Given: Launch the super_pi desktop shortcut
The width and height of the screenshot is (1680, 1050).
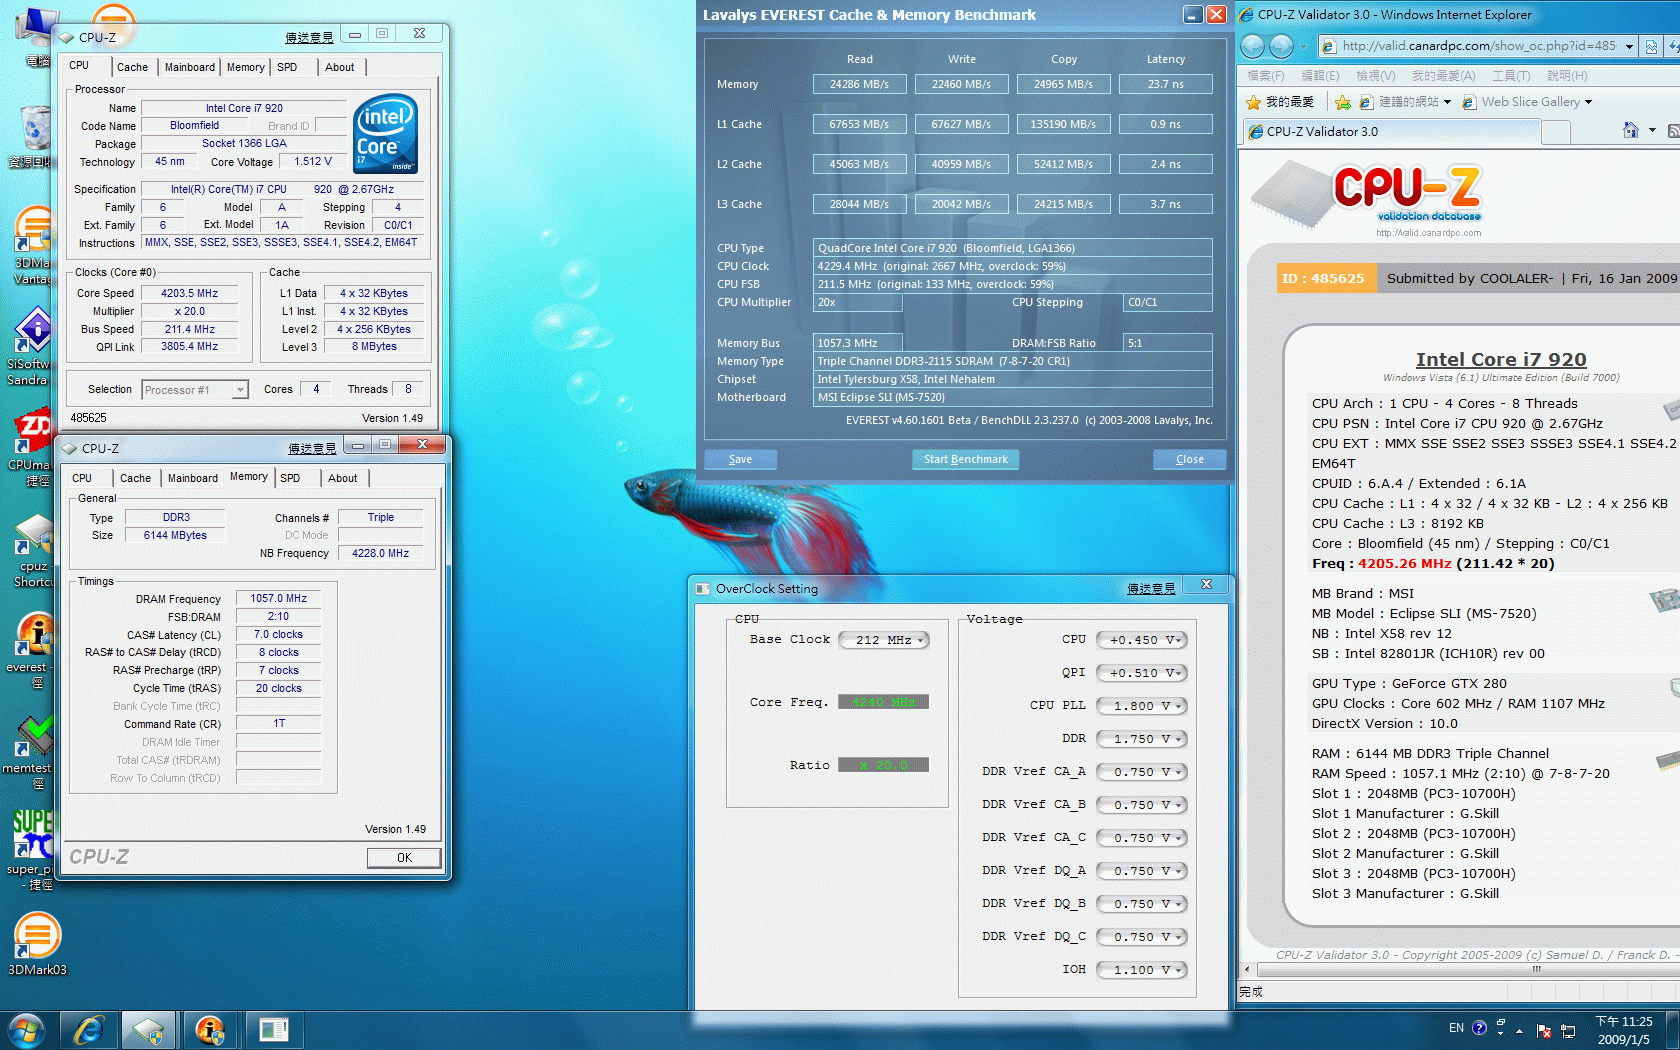Looking at the screenshot, I should point(32,850).
